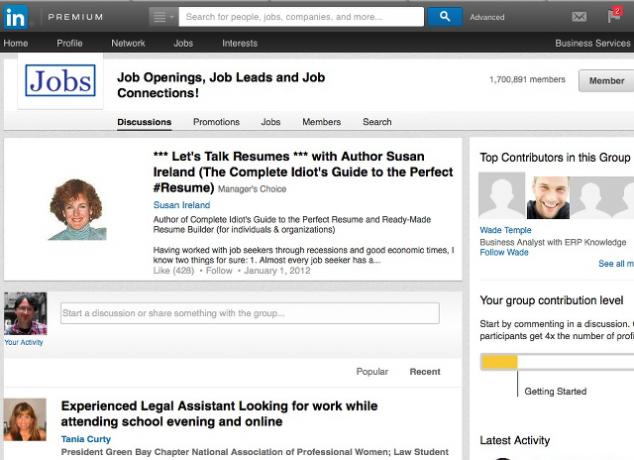634x460 pixels.
Task: Sort discussions by Recent
Action: [425, 371]
